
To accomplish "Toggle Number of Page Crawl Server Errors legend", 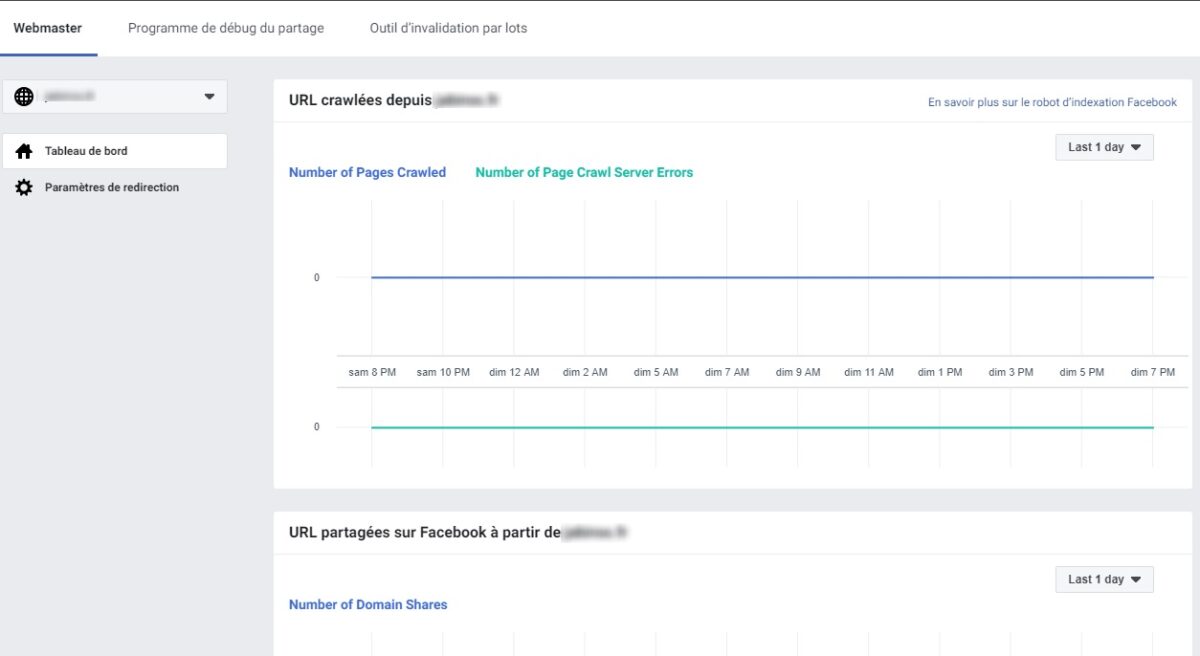I will point(584,172).
